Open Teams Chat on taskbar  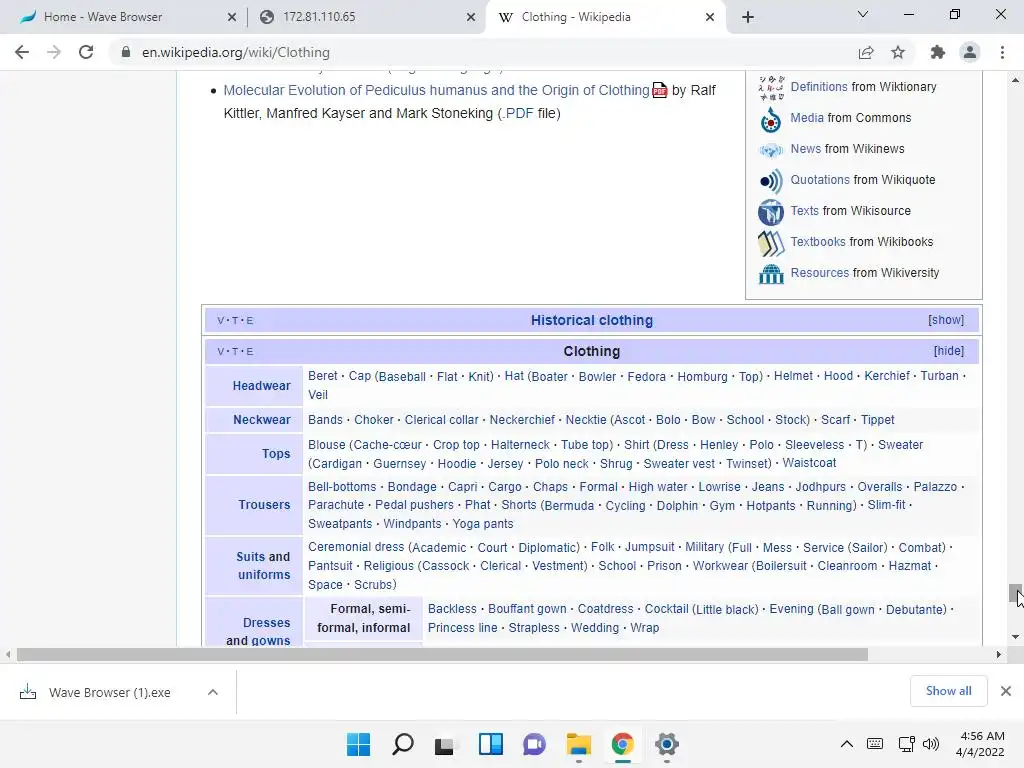(x=534, y=744)
